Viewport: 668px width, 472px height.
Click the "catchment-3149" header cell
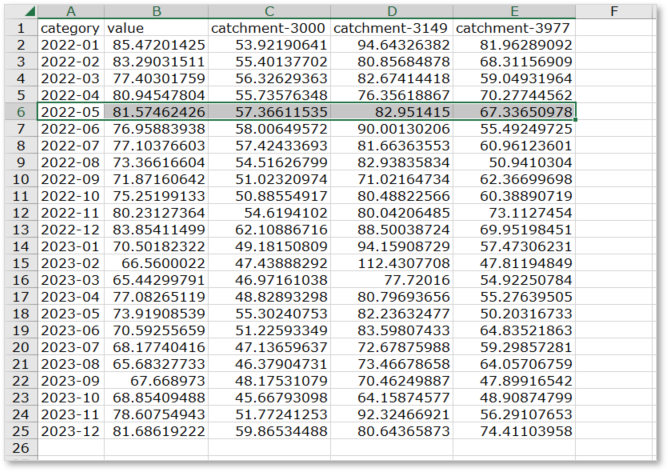391,29
